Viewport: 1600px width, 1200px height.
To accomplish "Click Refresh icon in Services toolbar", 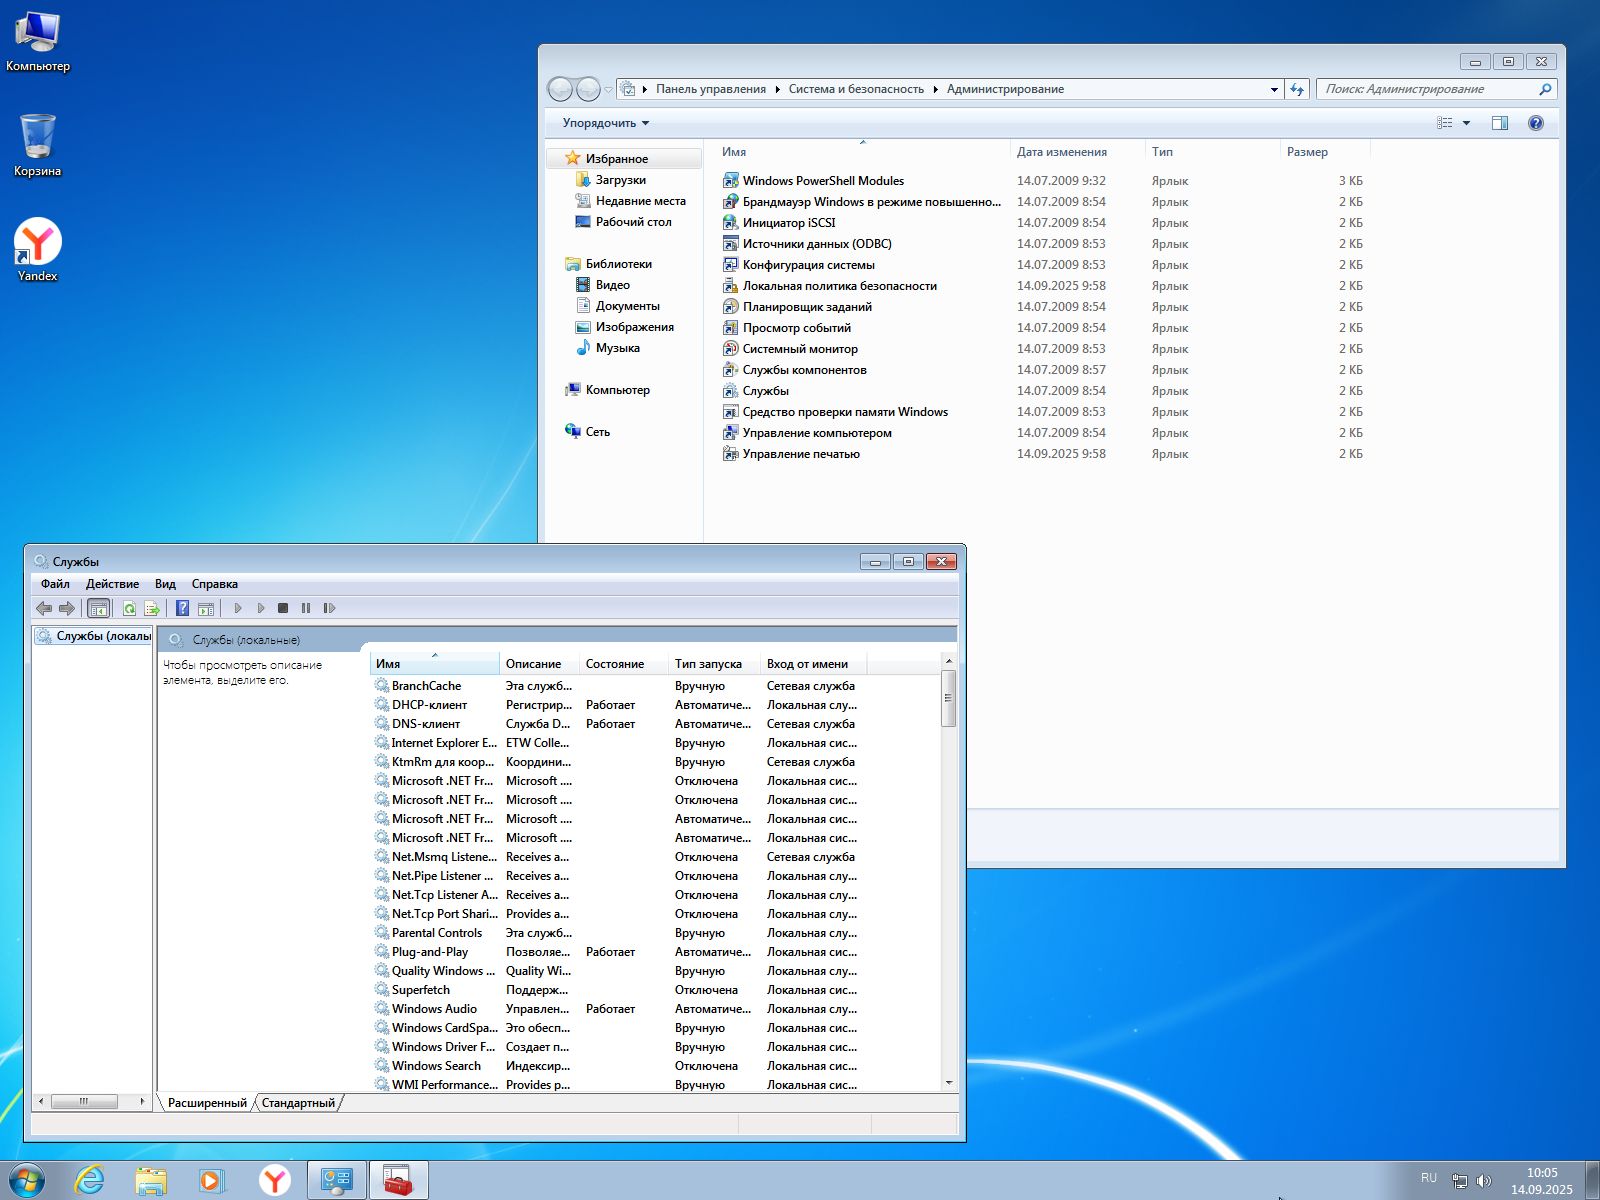I will point(129,608).
